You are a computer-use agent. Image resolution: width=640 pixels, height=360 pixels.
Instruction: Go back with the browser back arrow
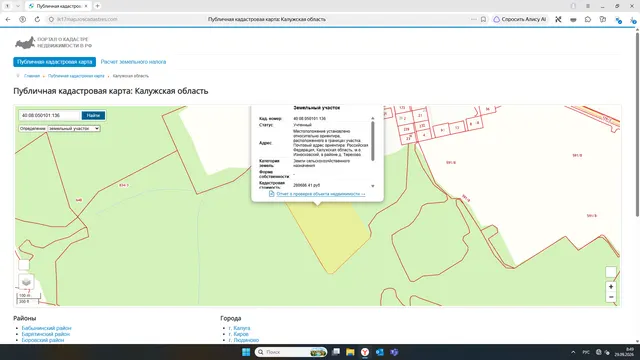coord(8,19)
